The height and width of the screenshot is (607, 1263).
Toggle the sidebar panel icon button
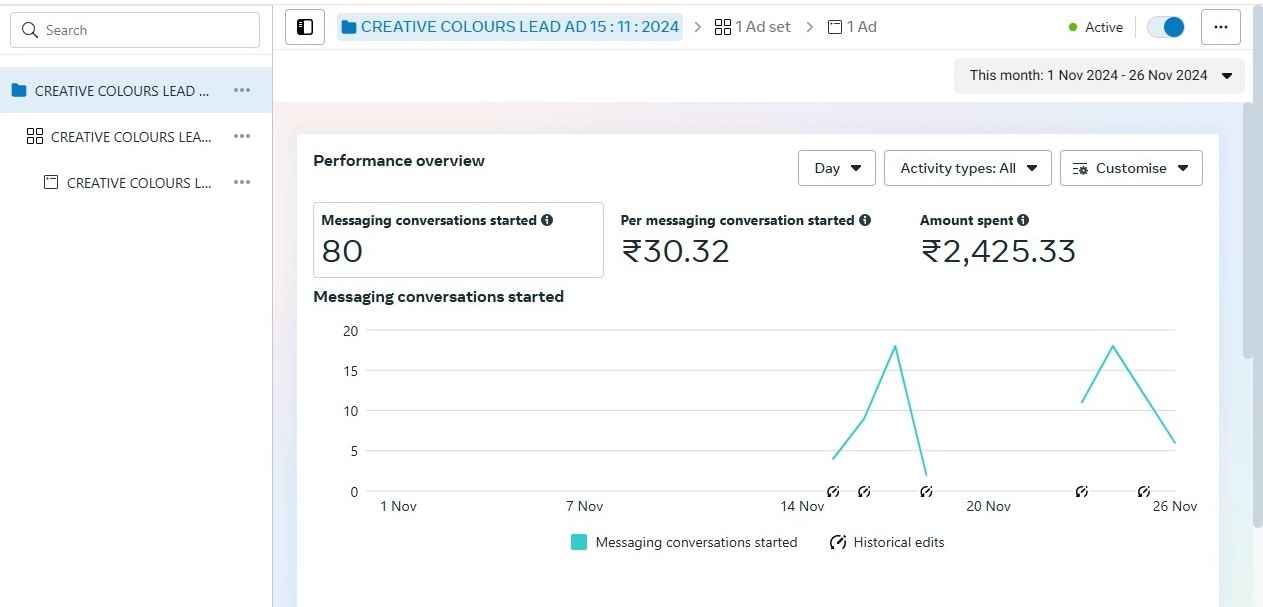(x=305, y=27)
